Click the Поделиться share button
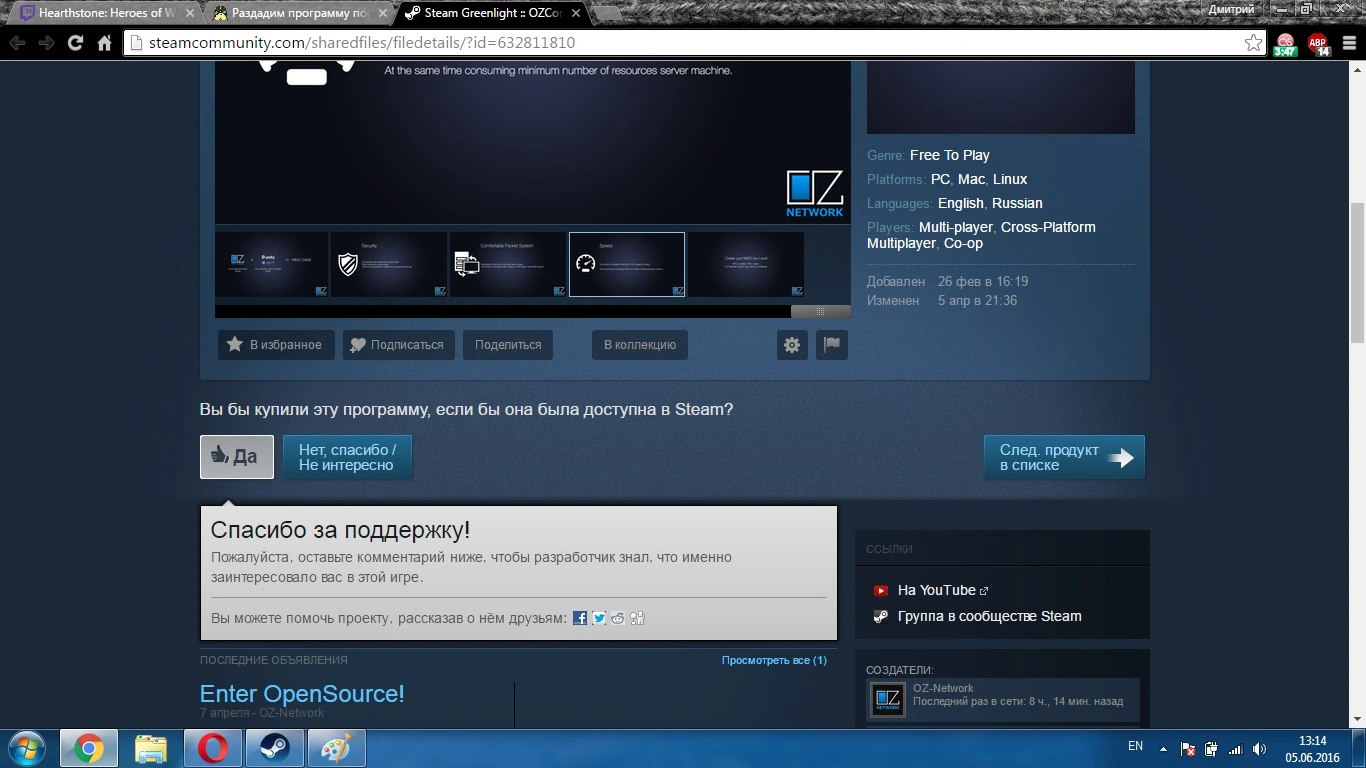1366x768 pixels. point(508,345)
